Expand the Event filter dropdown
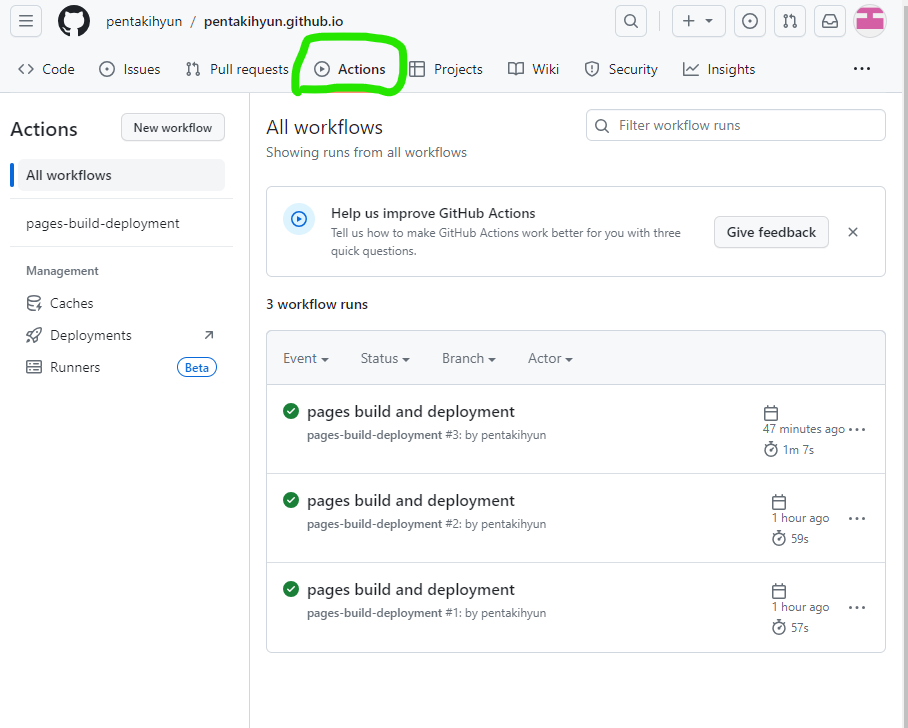 tap(306, 358)
